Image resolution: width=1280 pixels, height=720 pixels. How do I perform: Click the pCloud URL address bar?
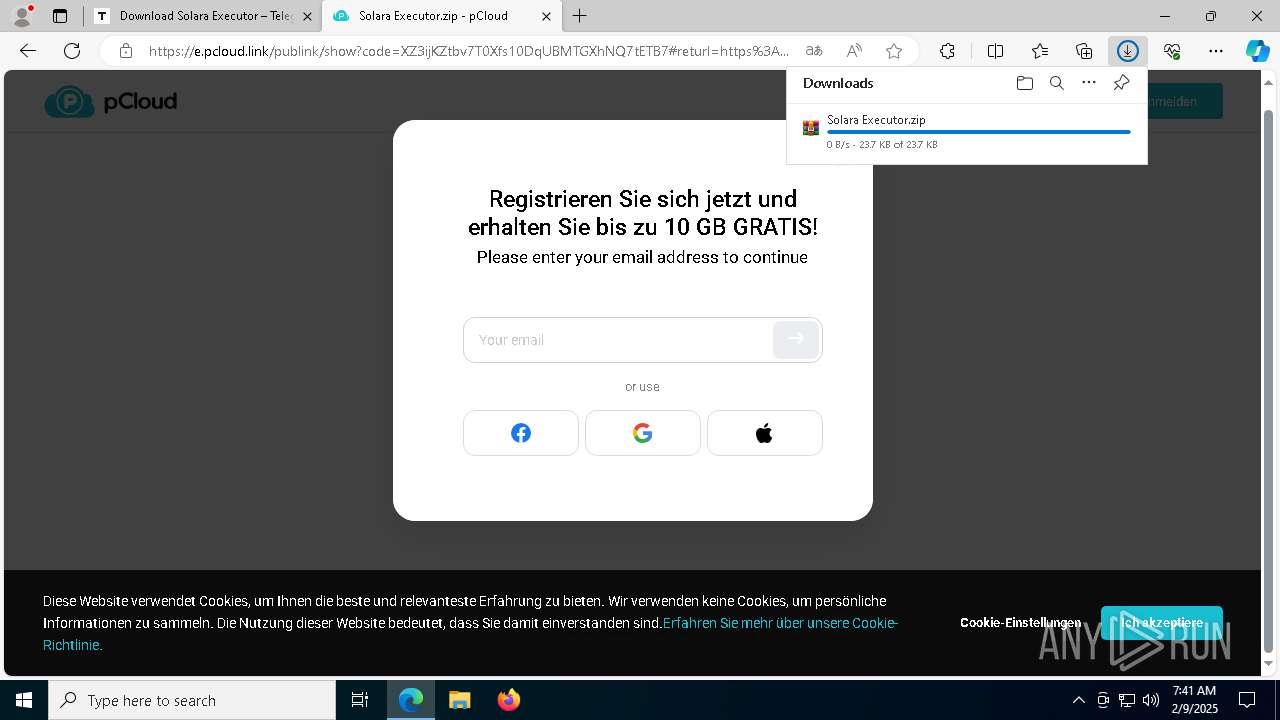click(468, 51)
